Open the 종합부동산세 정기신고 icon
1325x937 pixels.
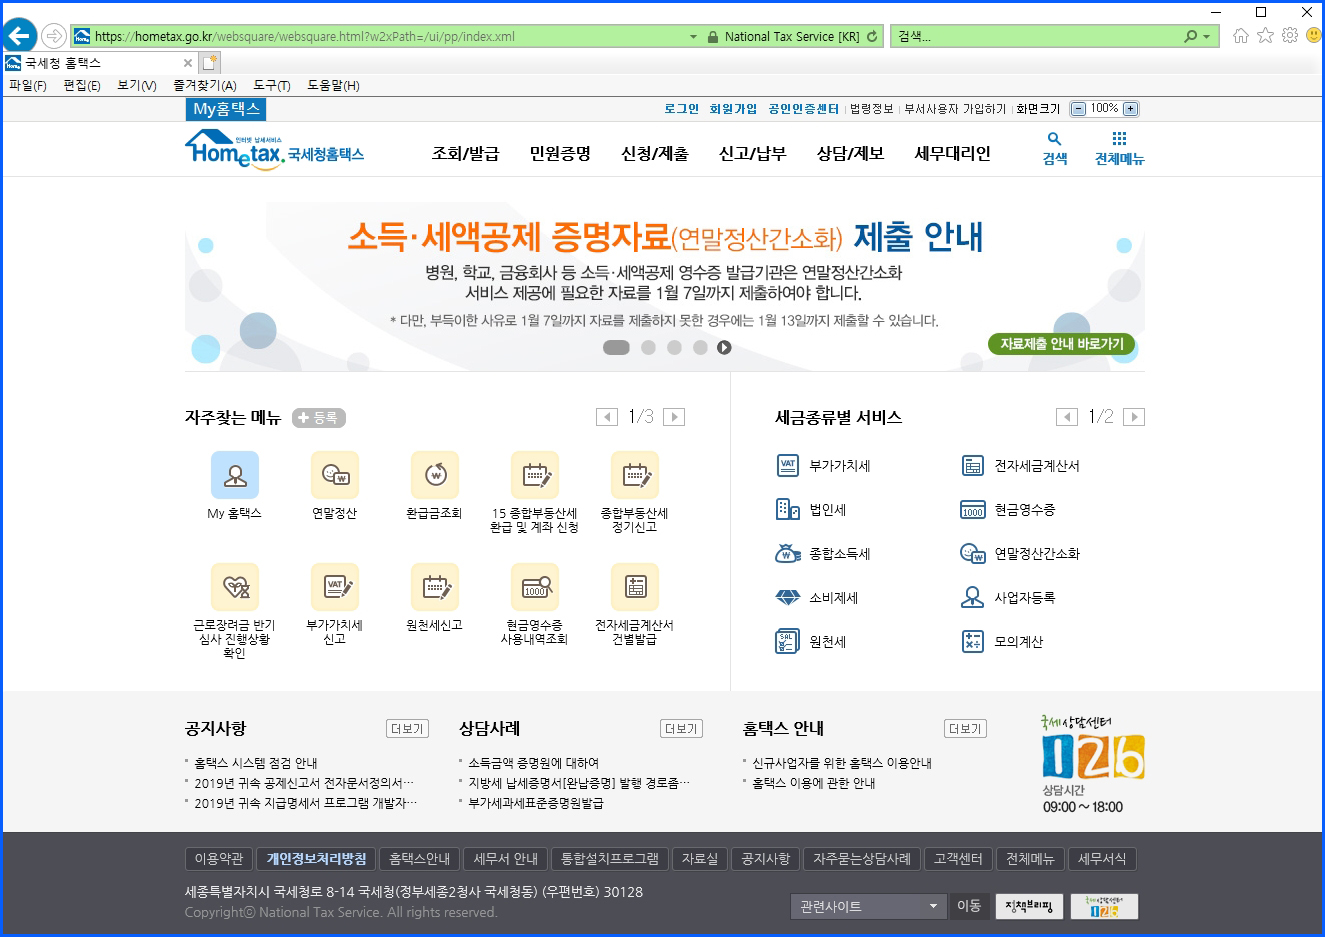point(635,475)
